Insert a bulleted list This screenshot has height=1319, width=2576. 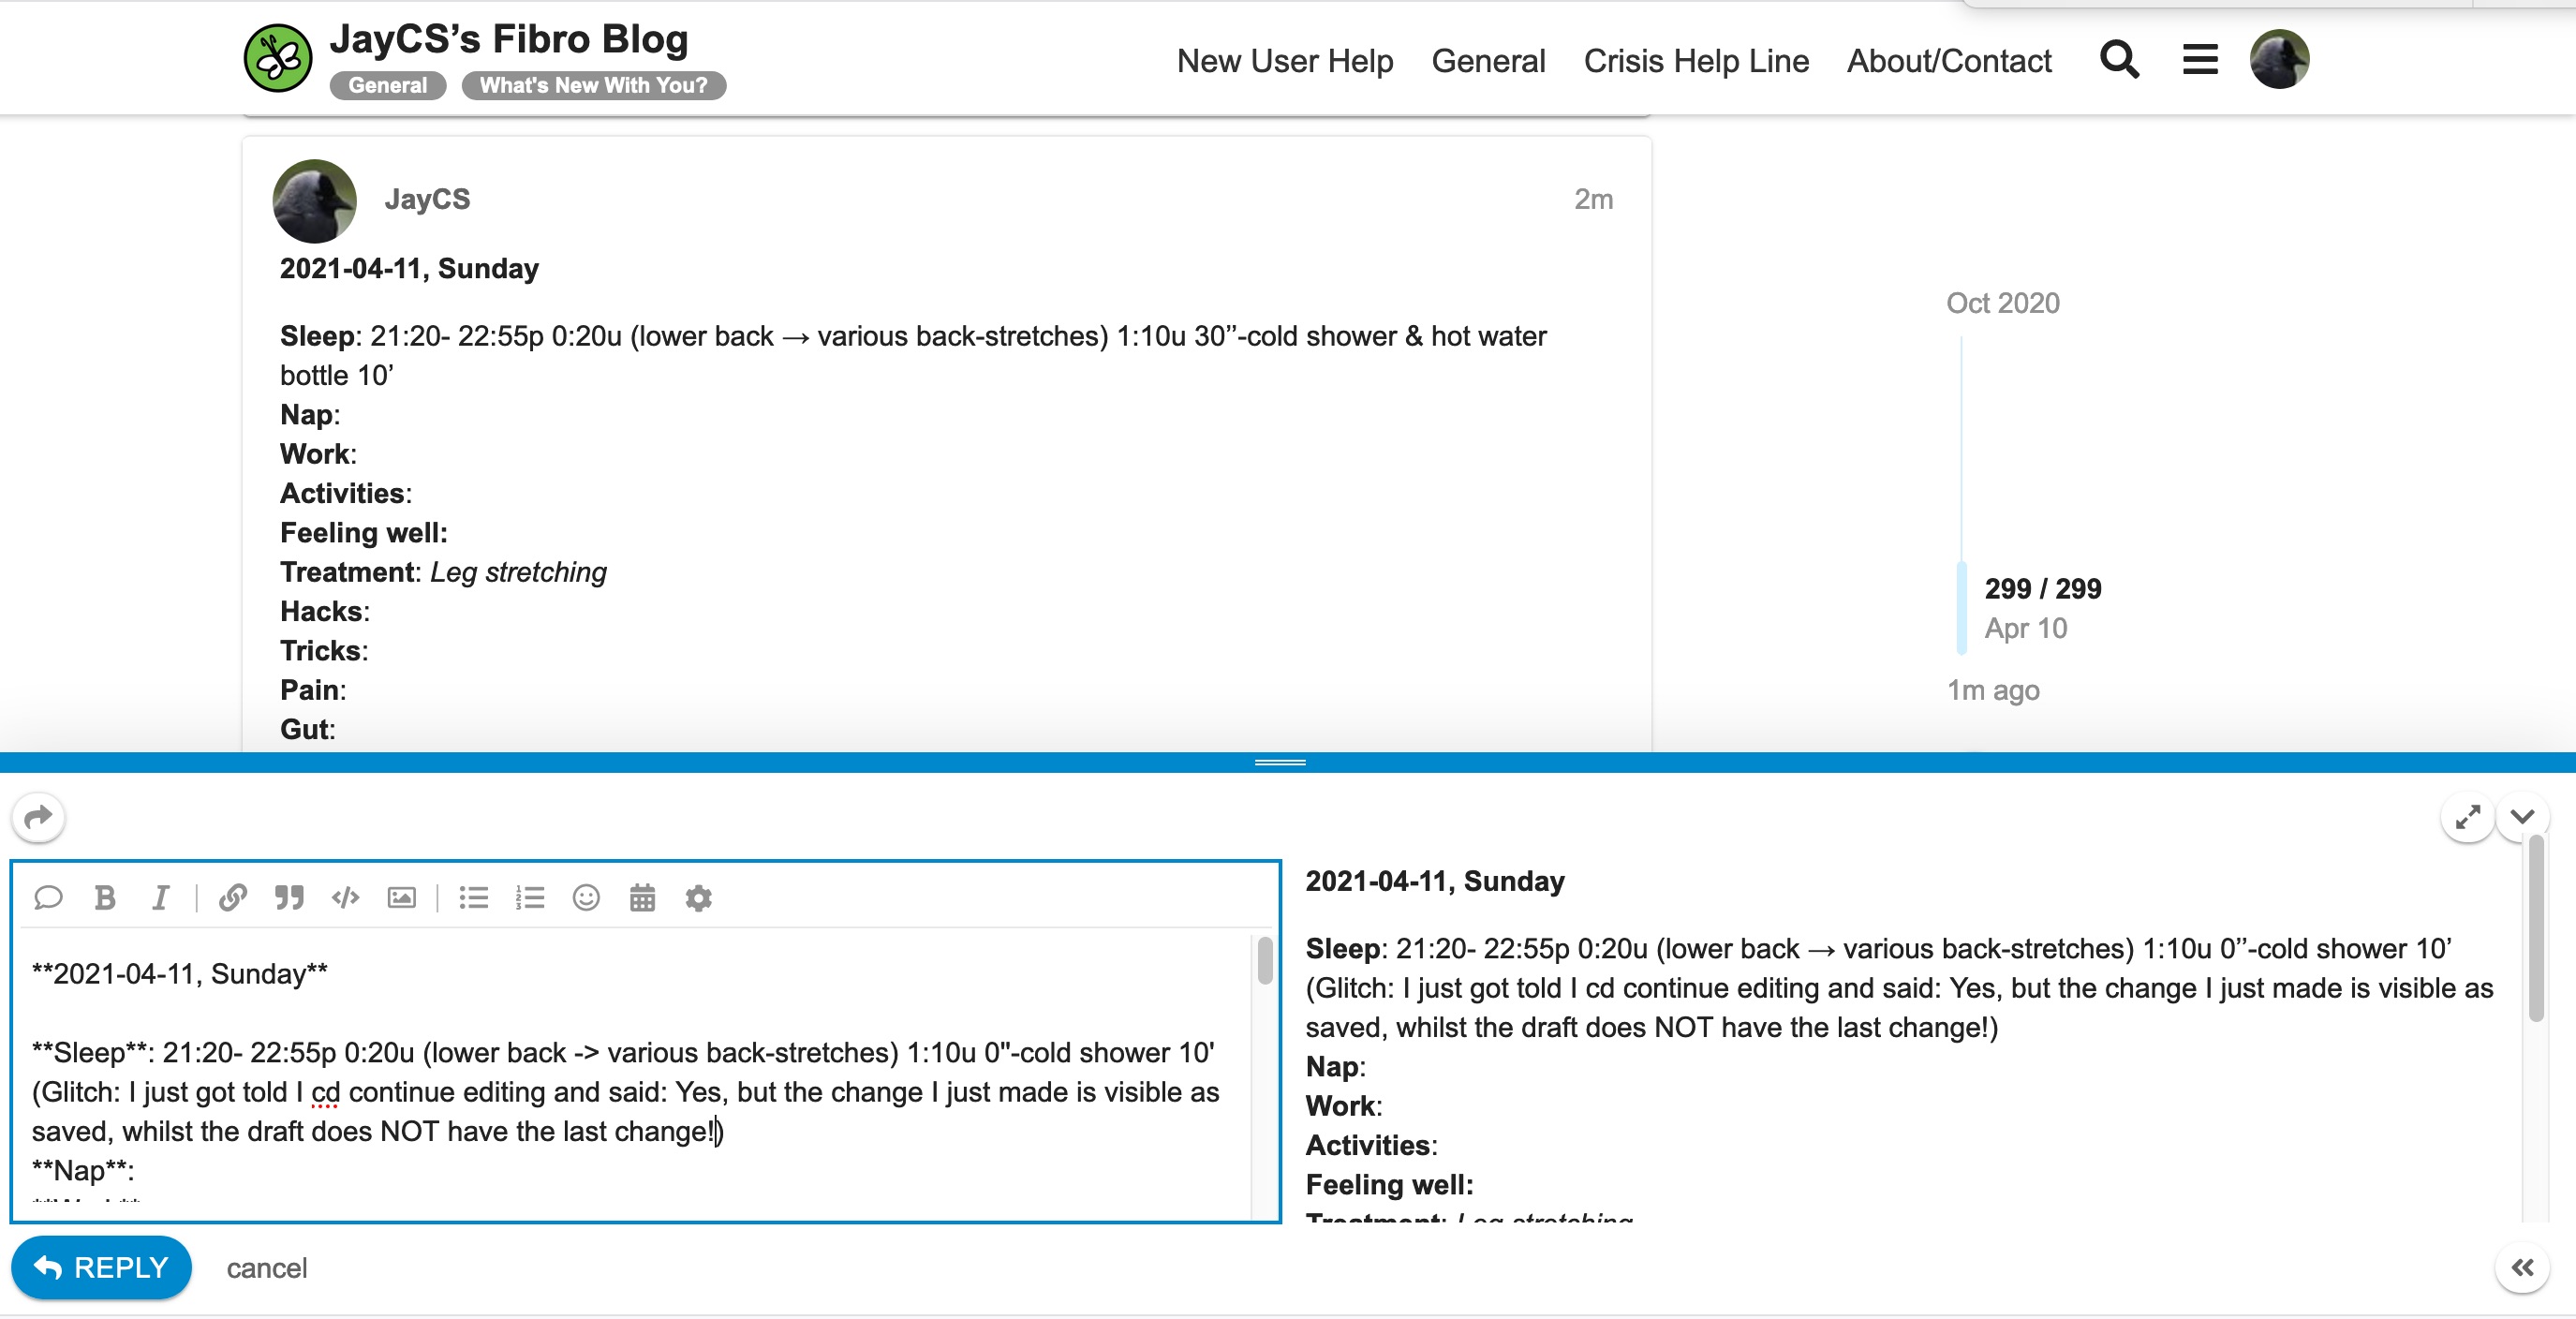[474, 897]
